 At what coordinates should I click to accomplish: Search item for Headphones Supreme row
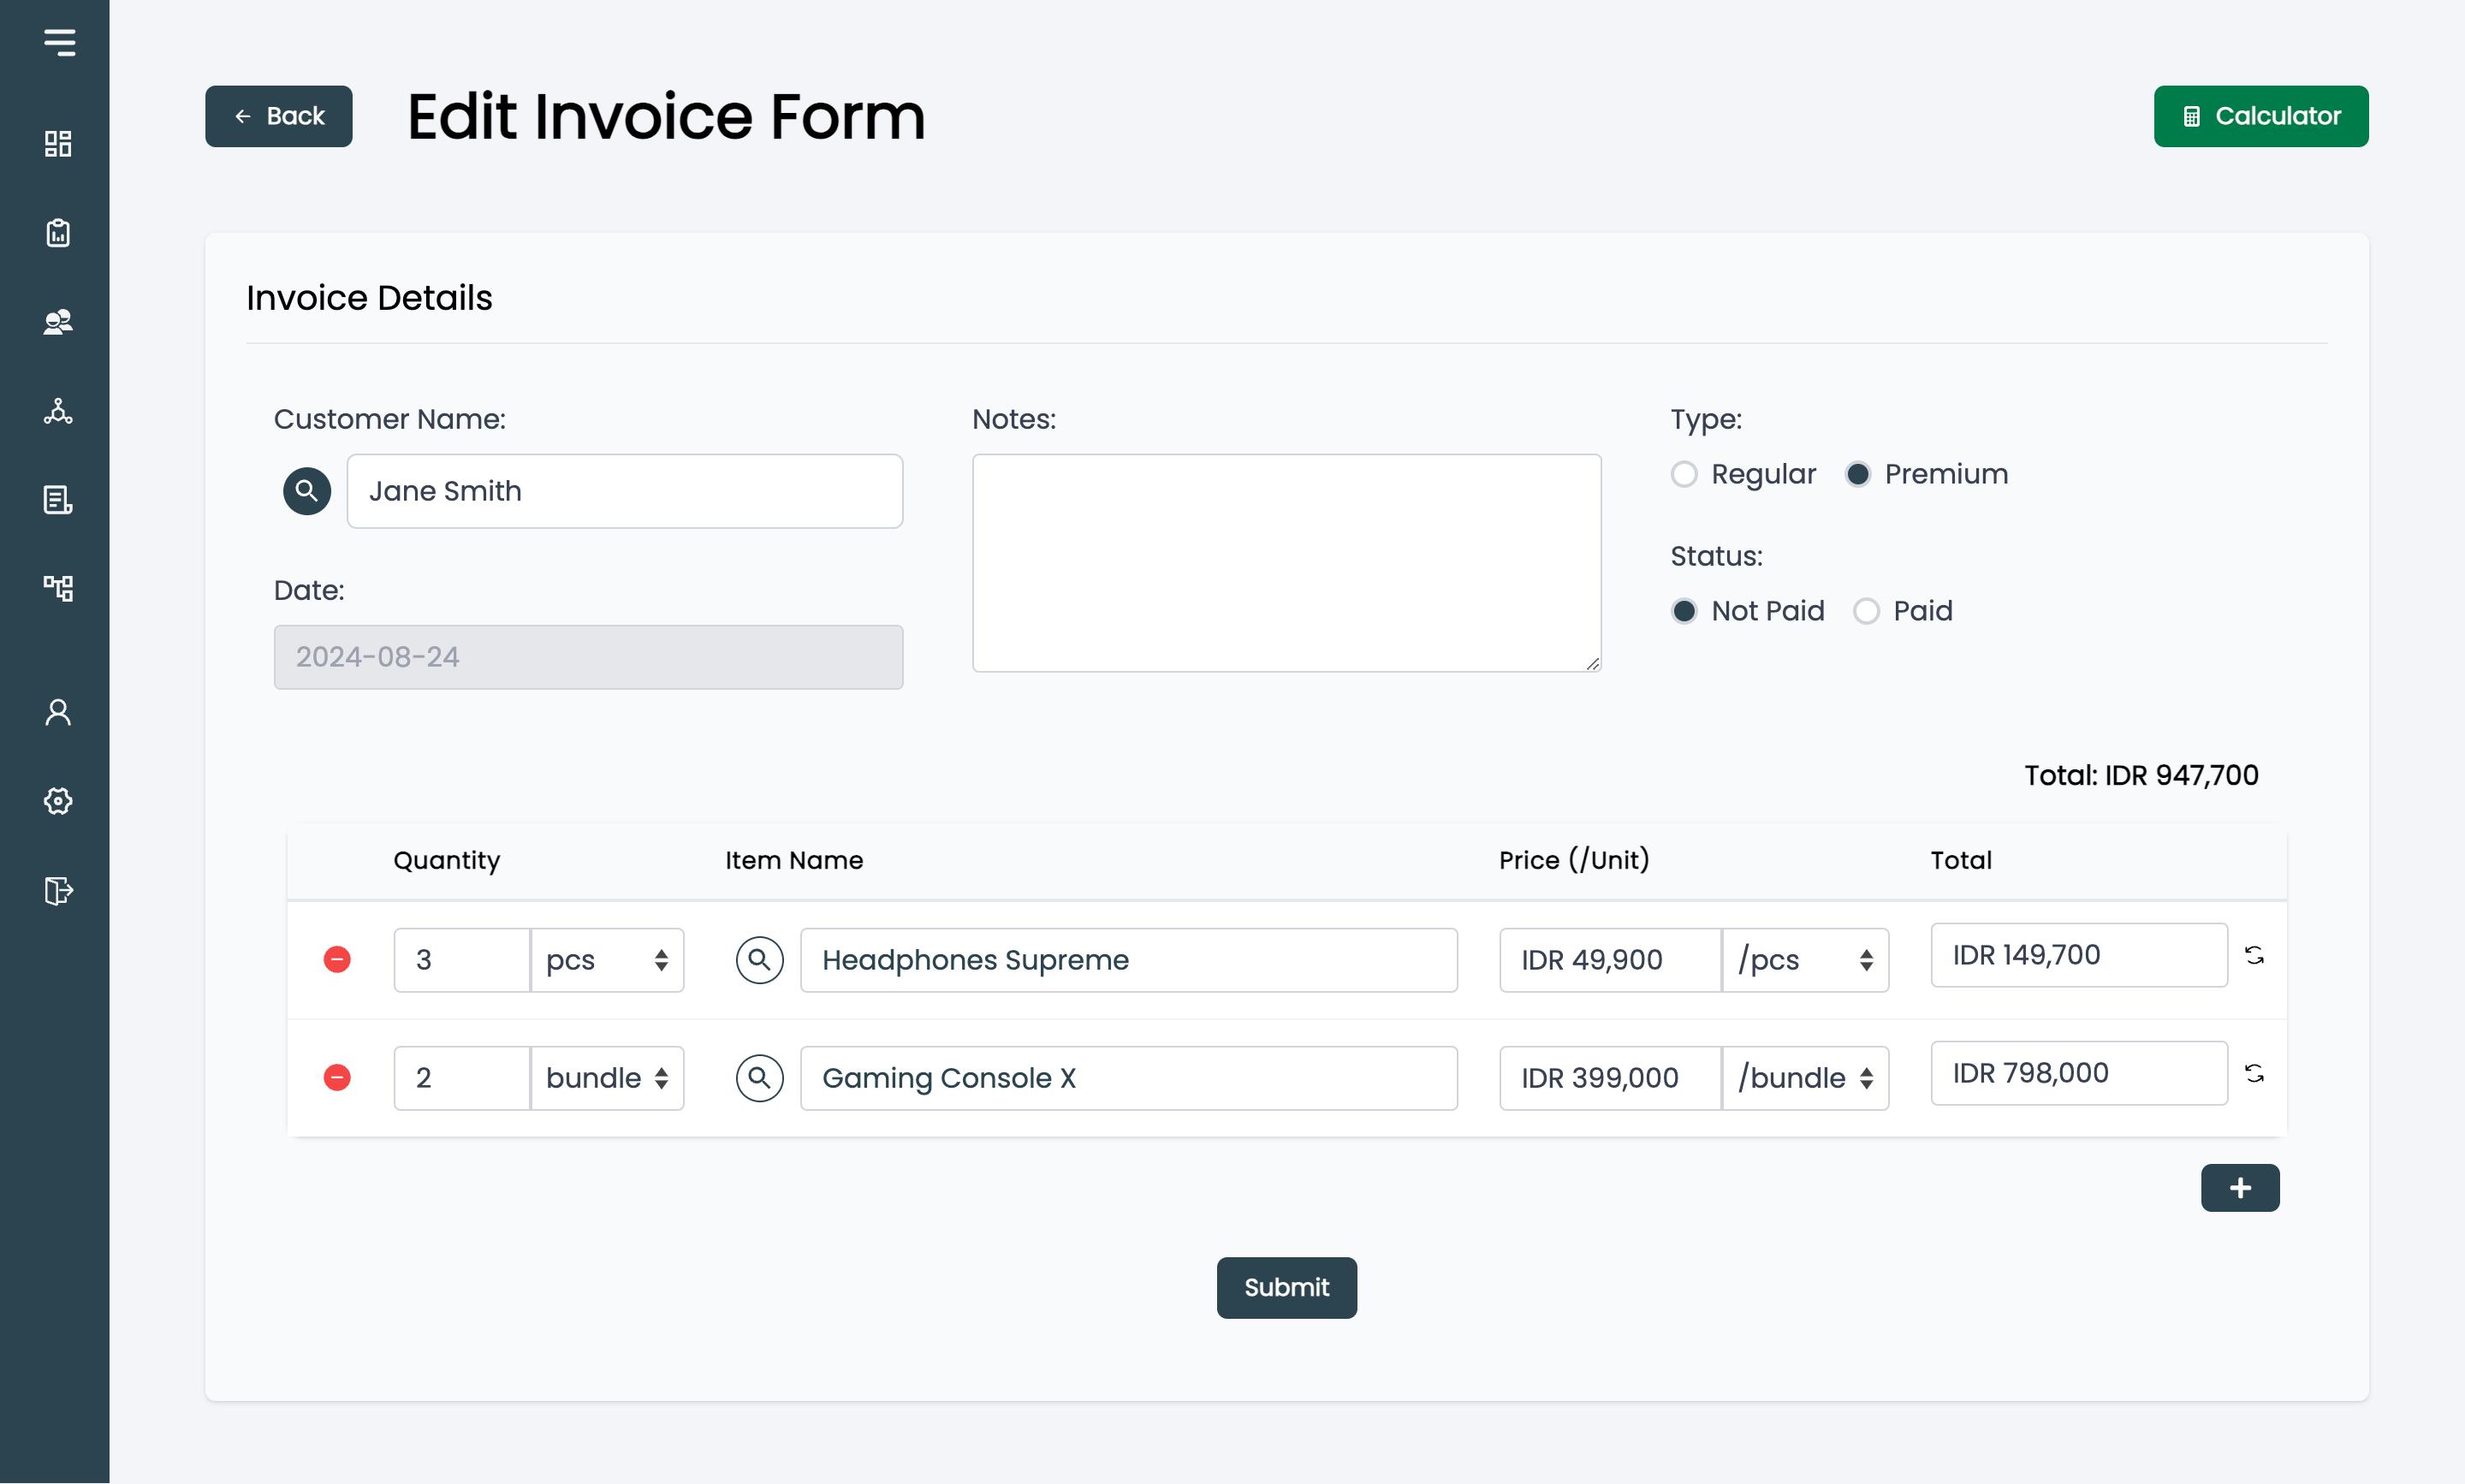[x=760, y=960]
